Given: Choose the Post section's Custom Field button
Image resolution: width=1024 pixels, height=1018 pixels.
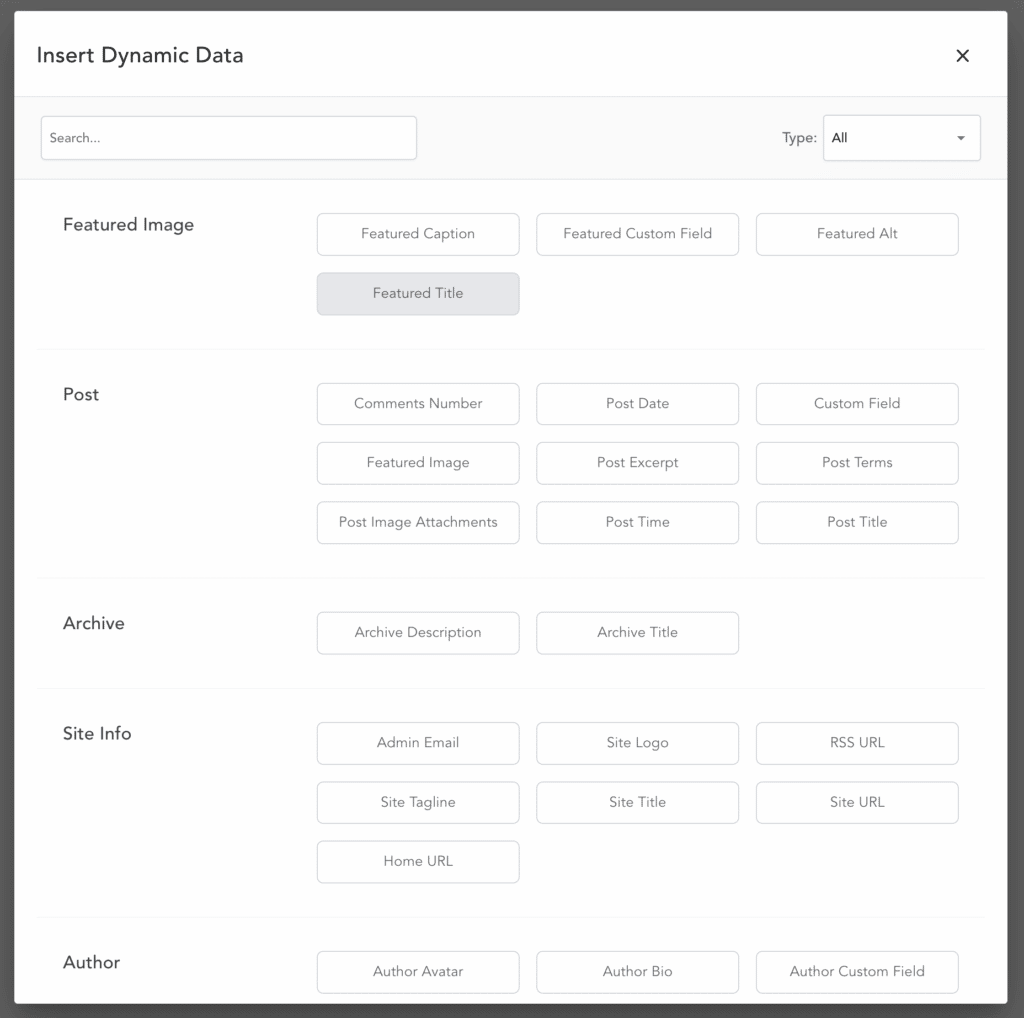Looking at the screenshot, I should click(x=857, y=404).
